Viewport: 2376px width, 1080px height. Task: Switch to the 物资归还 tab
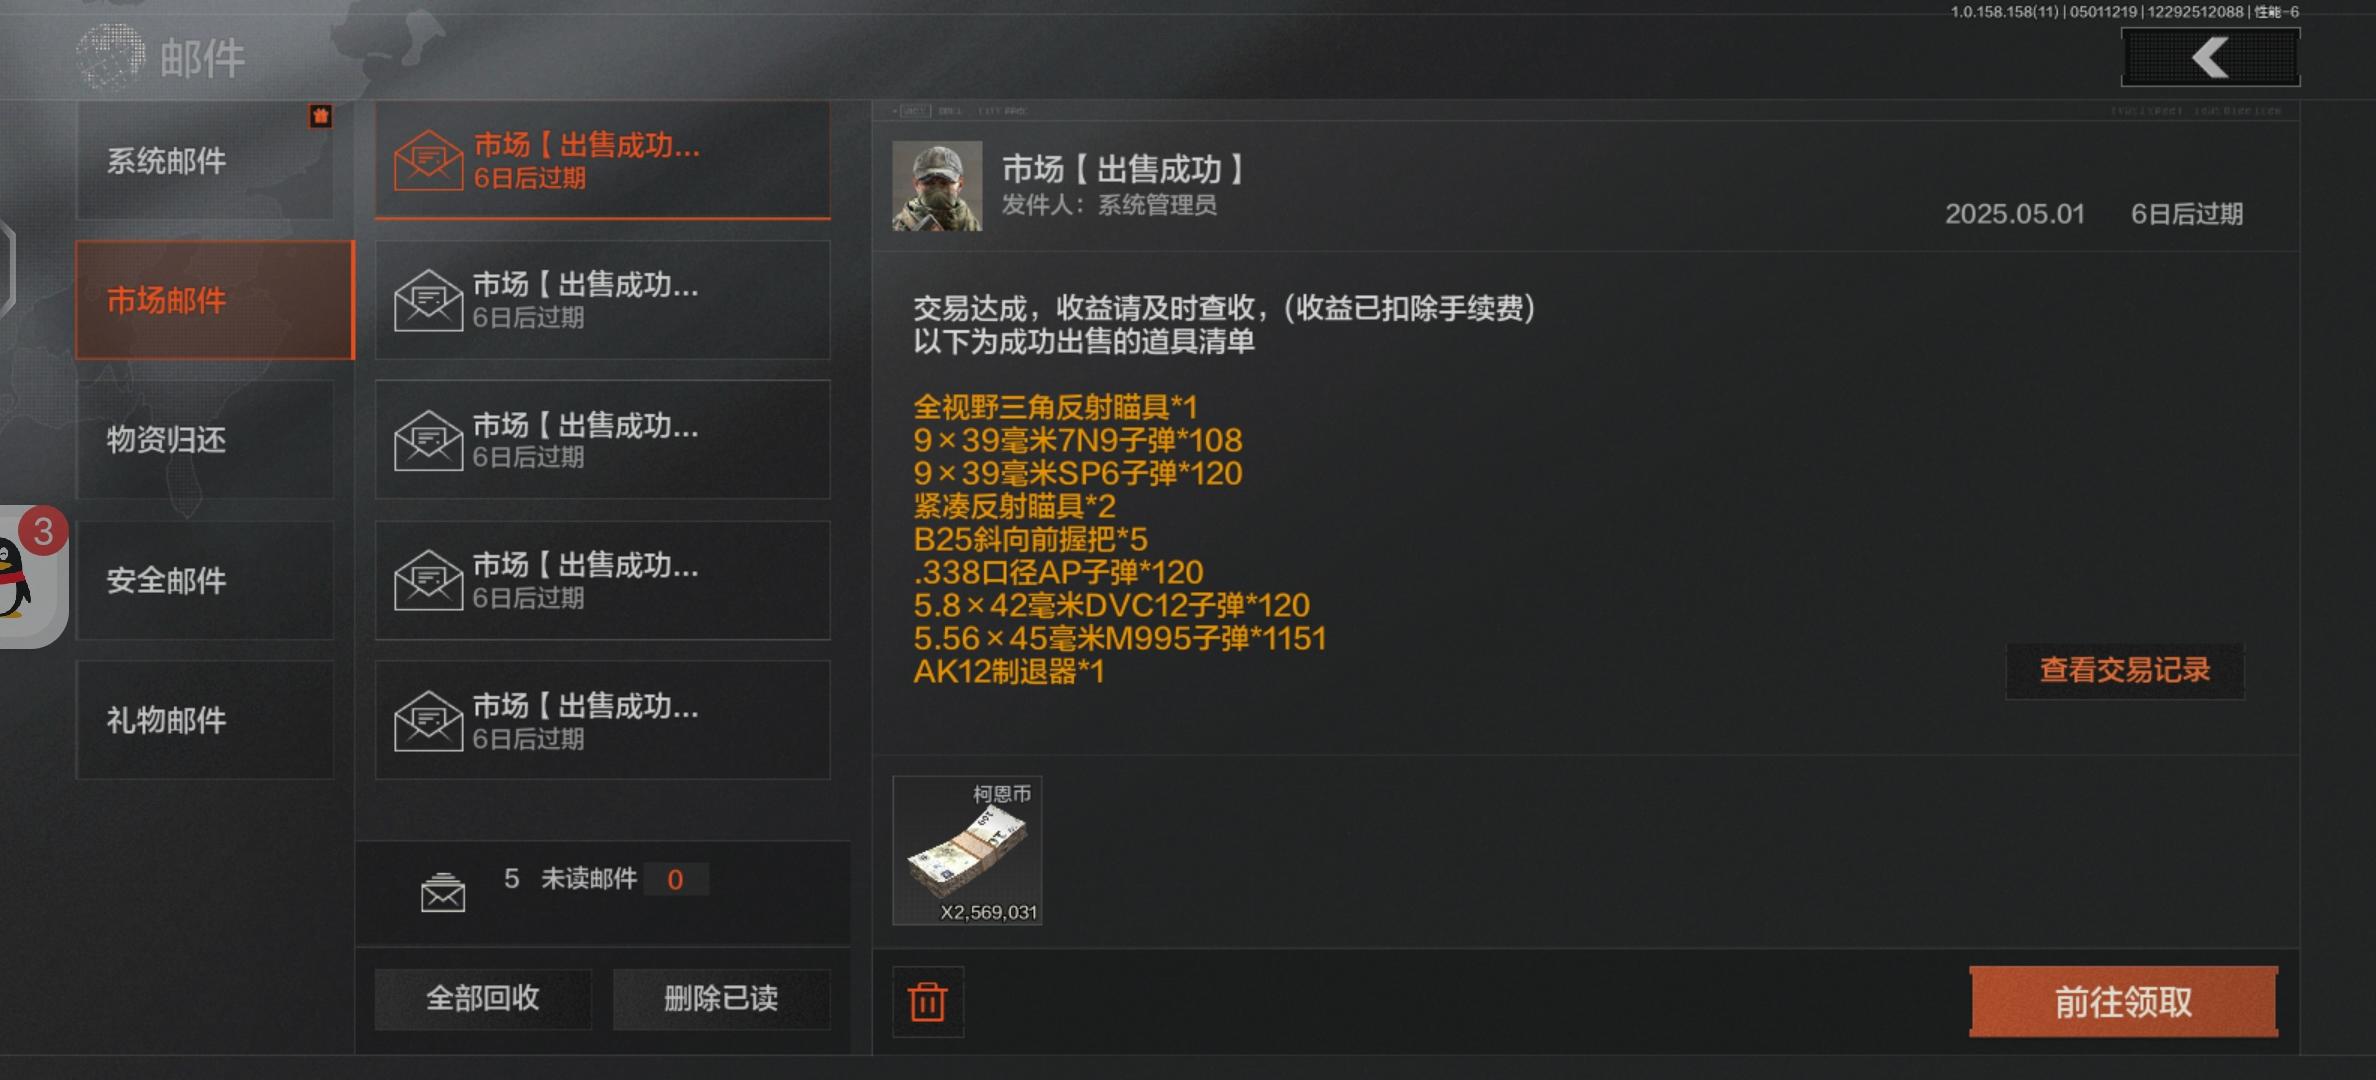[x=205, y=440]
